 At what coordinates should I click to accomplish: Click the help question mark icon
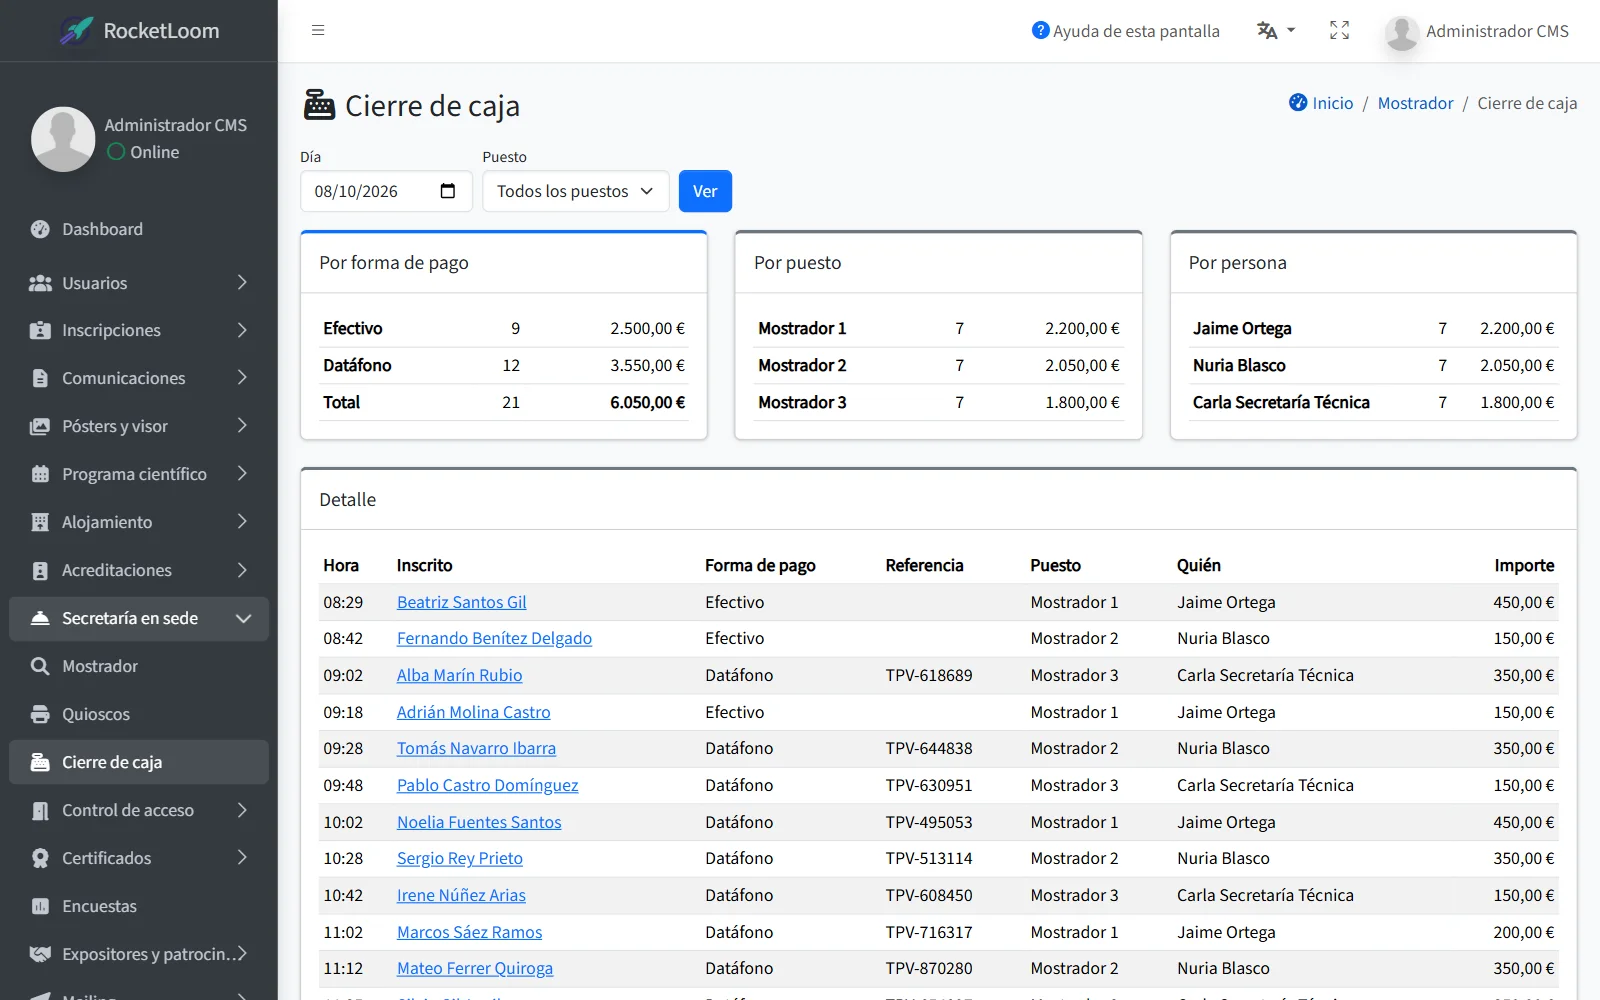pyautogui.click(x=1040, y=30)
